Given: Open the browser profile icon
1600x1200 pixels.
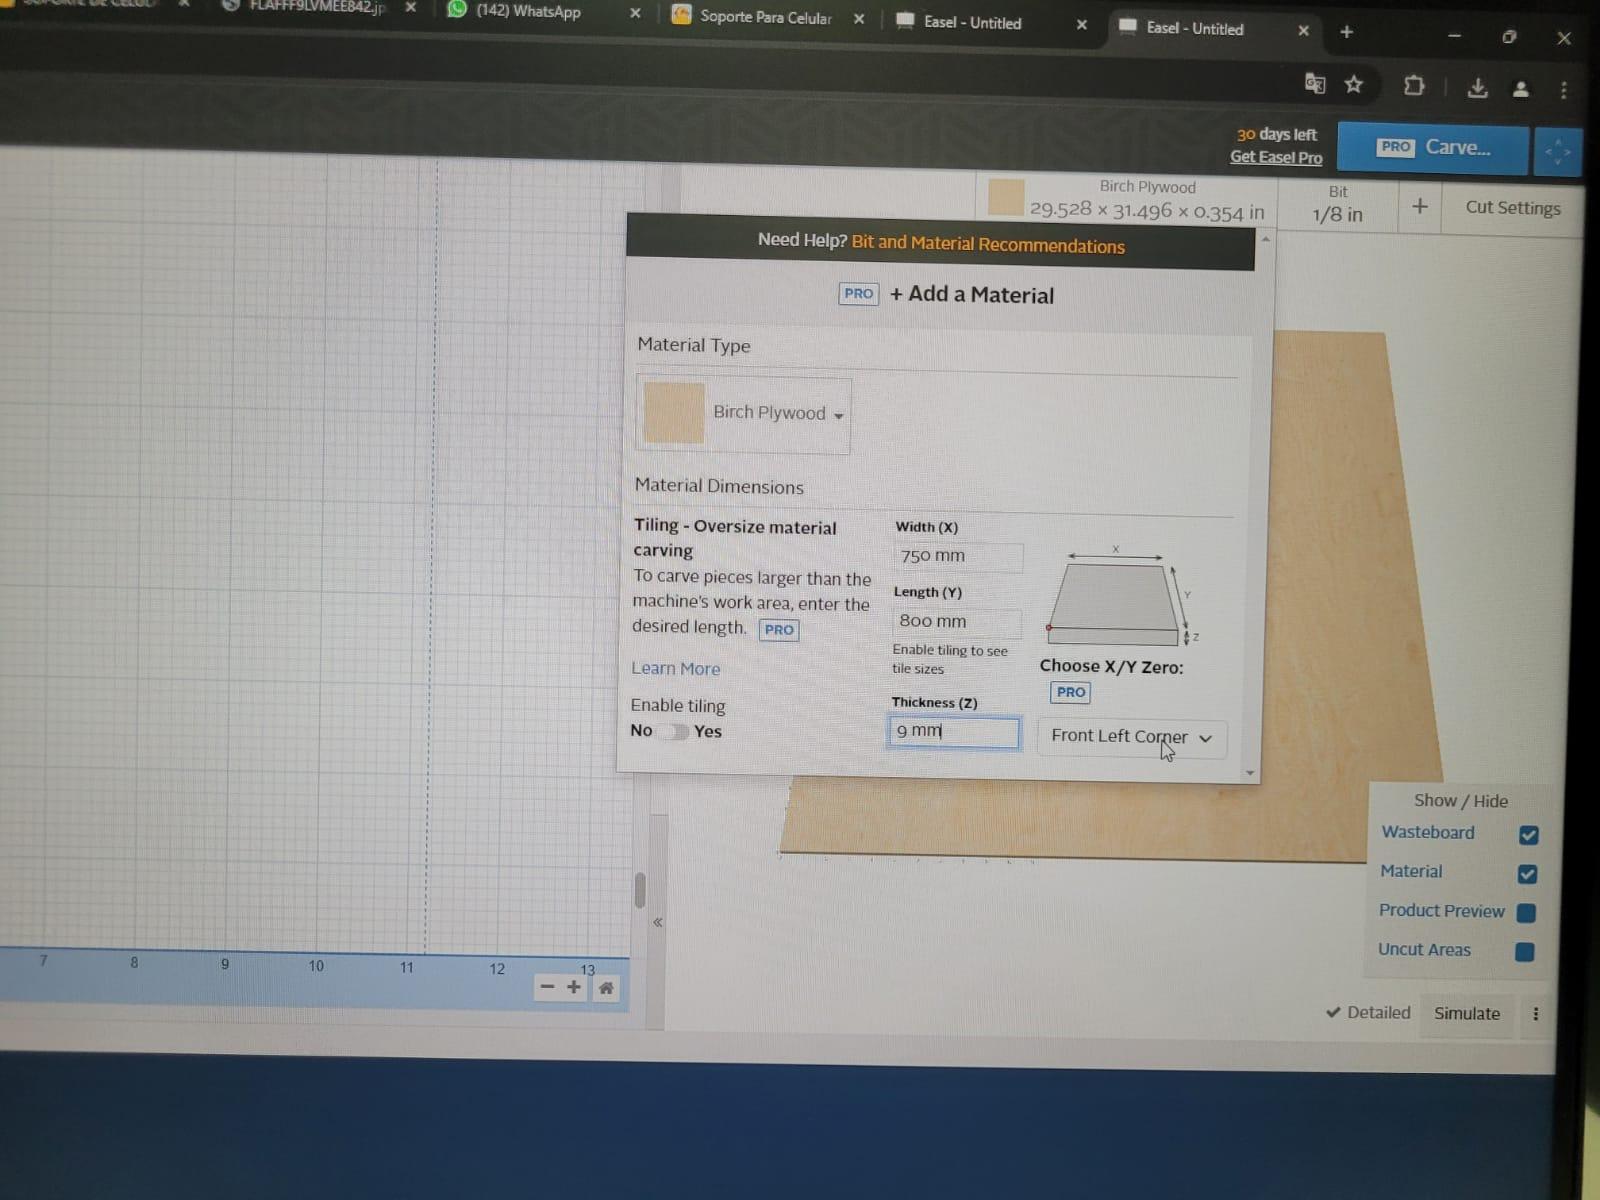Looking at the screenshot, I should 1521,89.
